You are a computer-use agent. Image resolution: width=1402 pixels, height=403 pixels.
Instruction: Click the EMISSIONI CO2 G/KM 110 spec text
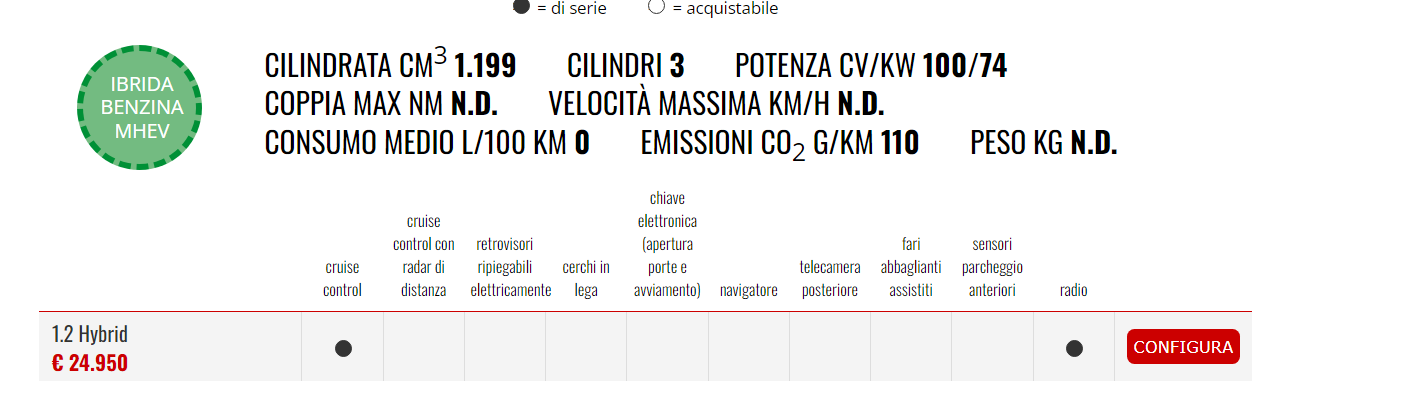point(780,144)
